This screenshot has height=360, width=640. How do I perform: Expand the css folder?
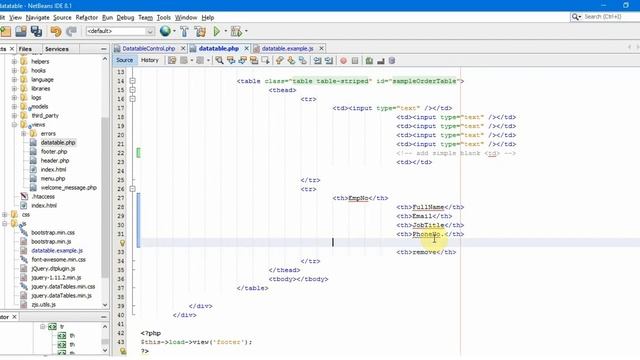4,214
